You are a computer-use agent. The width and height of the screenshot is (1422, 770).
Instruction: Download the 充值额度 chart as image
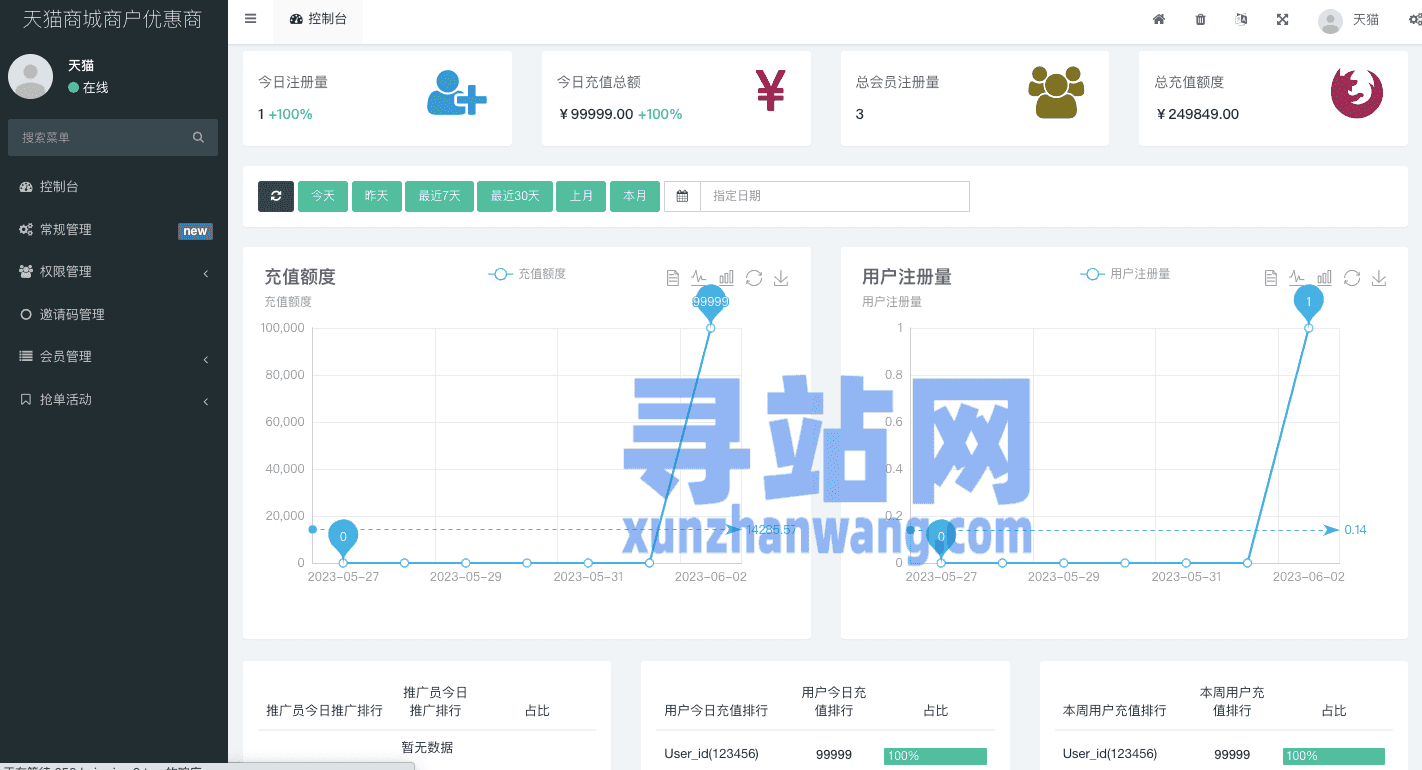pos(781,278)
